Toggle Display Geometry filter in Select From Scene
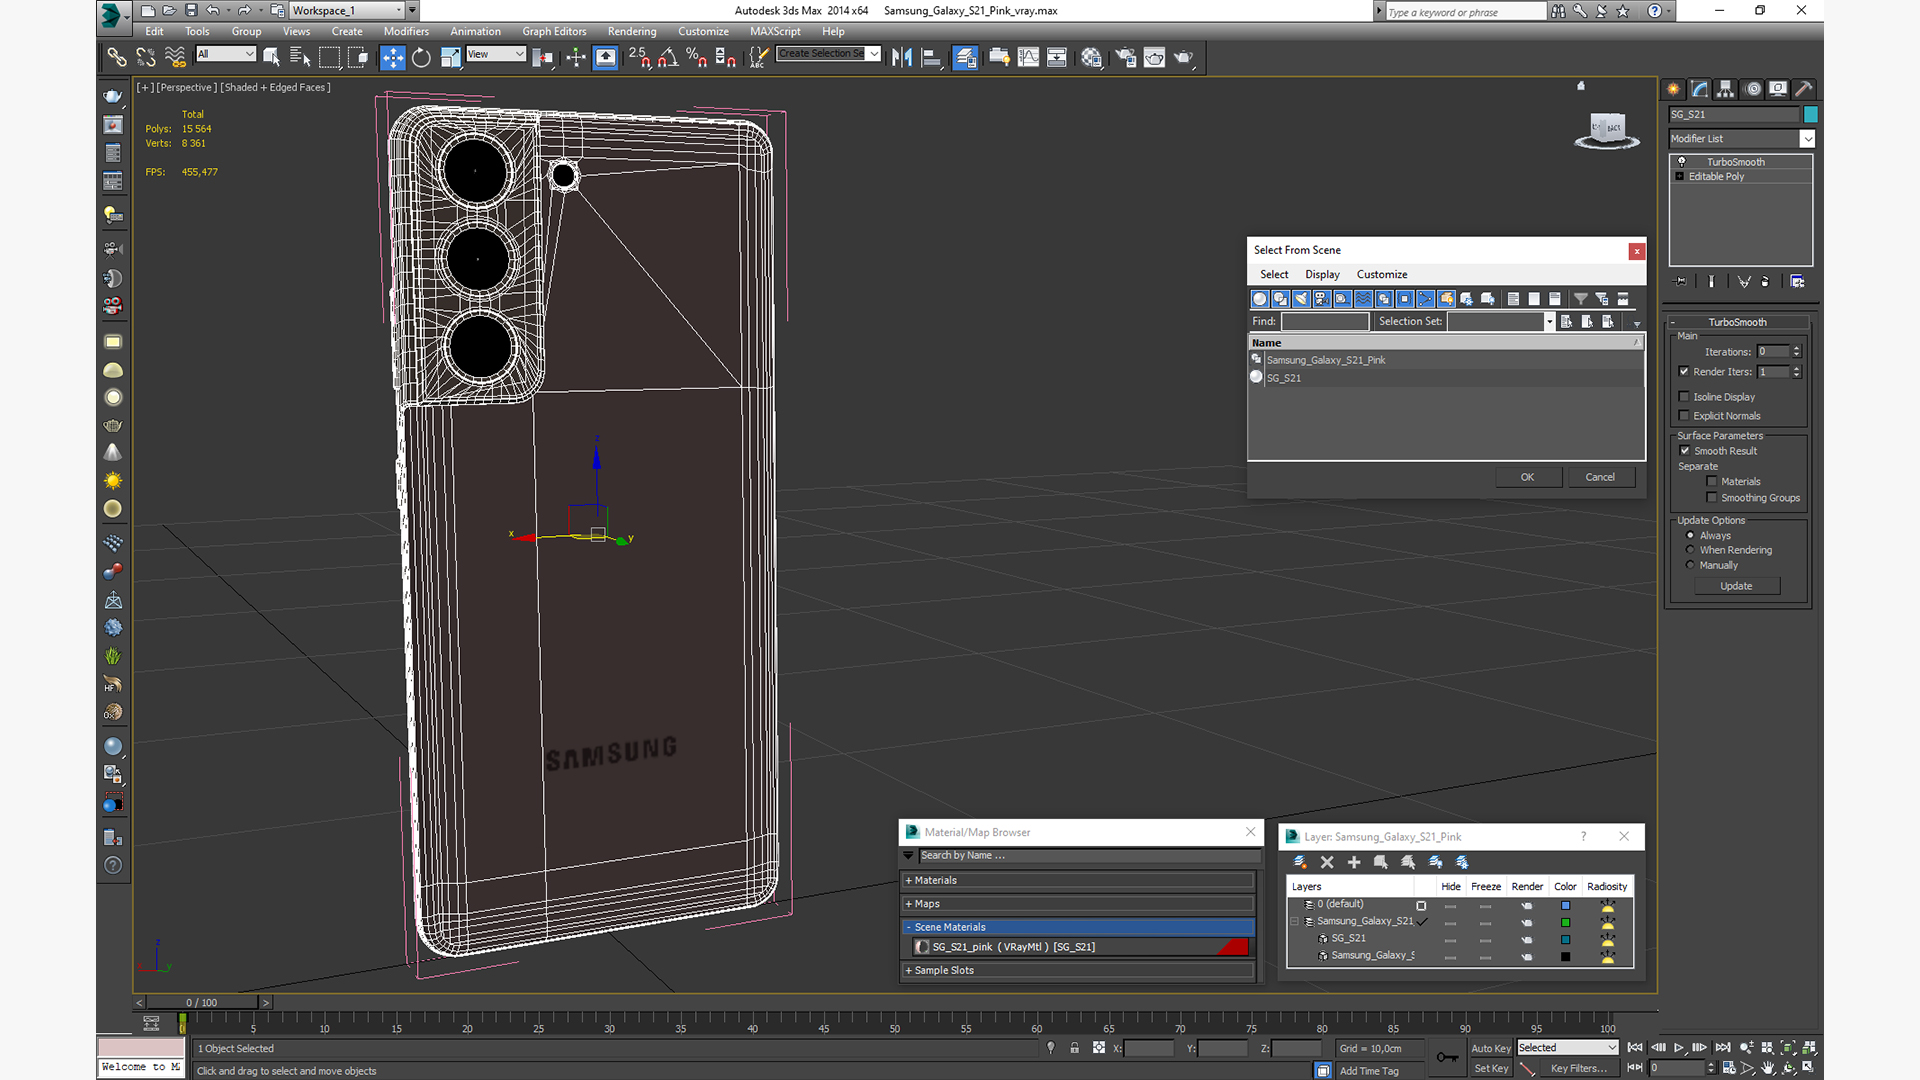This screenshot has width=1920, height=1080. tap(1260, 299)
